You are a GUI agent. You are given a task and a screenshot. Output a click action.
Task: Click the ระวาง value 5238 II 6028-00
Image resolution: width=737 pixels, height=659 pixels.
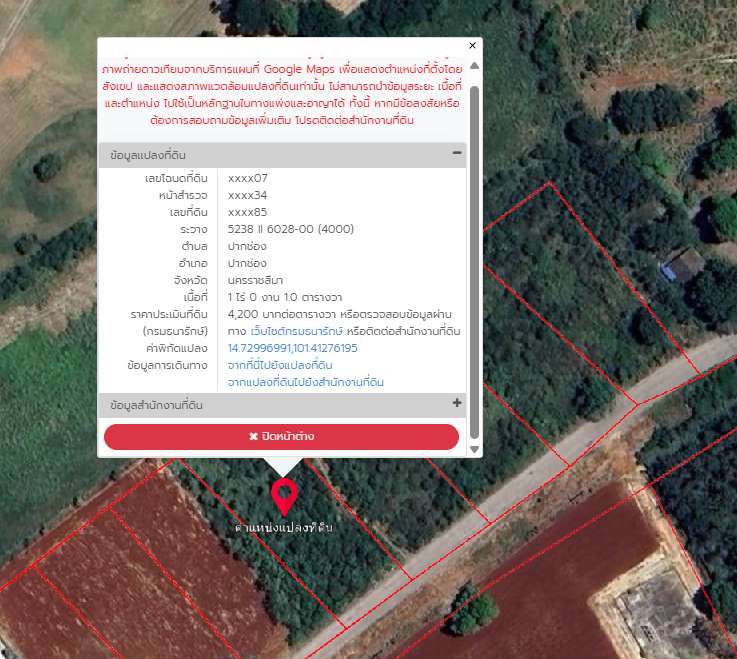tap(291, 229)
